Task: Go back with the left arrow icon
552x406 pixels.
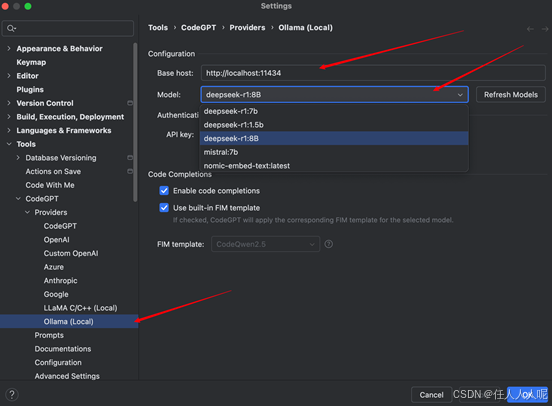Action: (x=530, y=29)
